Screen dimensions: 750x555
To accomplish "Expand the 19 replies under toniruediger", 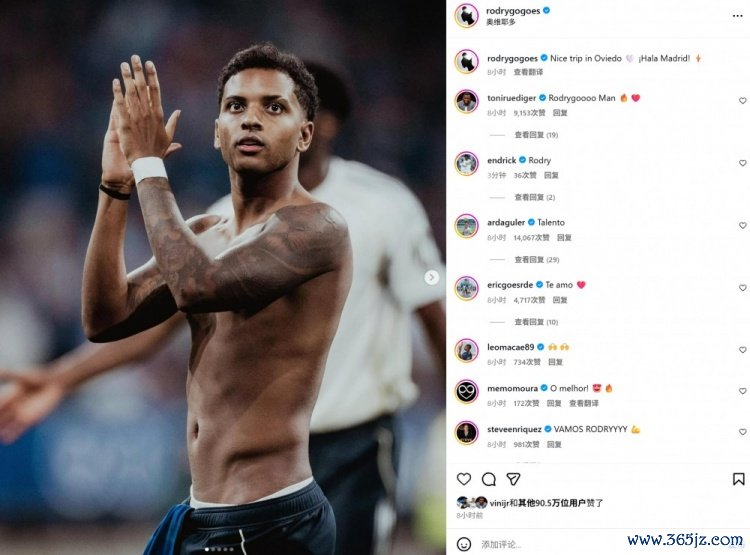I will point(536,135).
